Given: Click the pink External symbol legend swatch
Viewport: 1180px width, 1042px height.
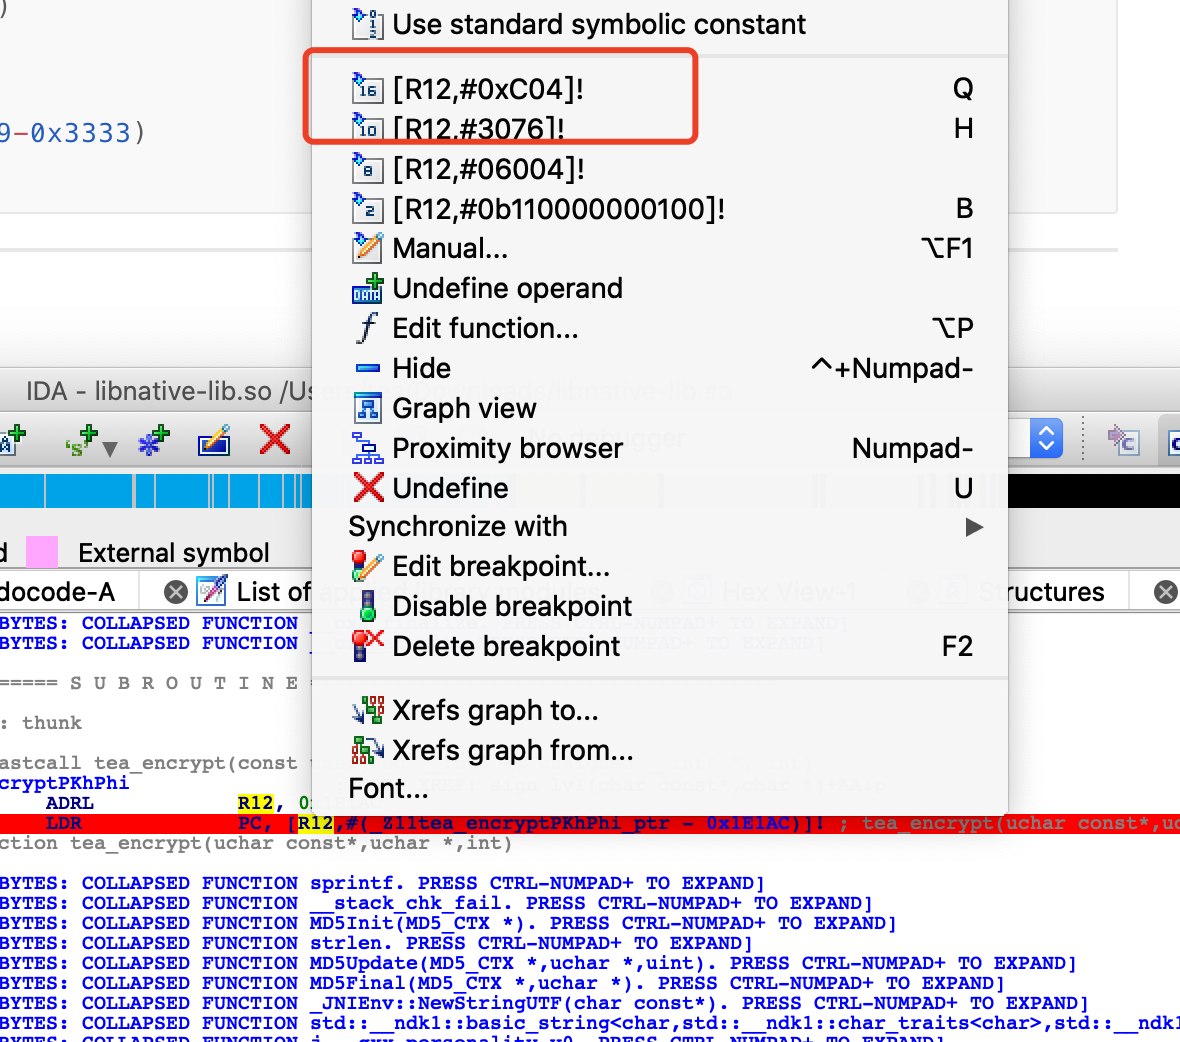Looking at the screenshot, I should [x=42, y=552].
